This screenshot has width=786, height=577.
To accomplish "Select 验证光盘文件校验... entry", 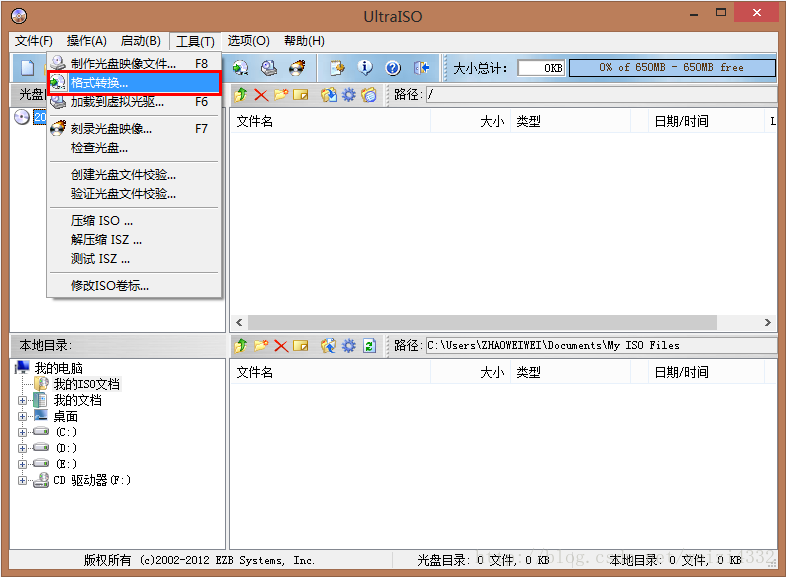I will click(134, 194).
